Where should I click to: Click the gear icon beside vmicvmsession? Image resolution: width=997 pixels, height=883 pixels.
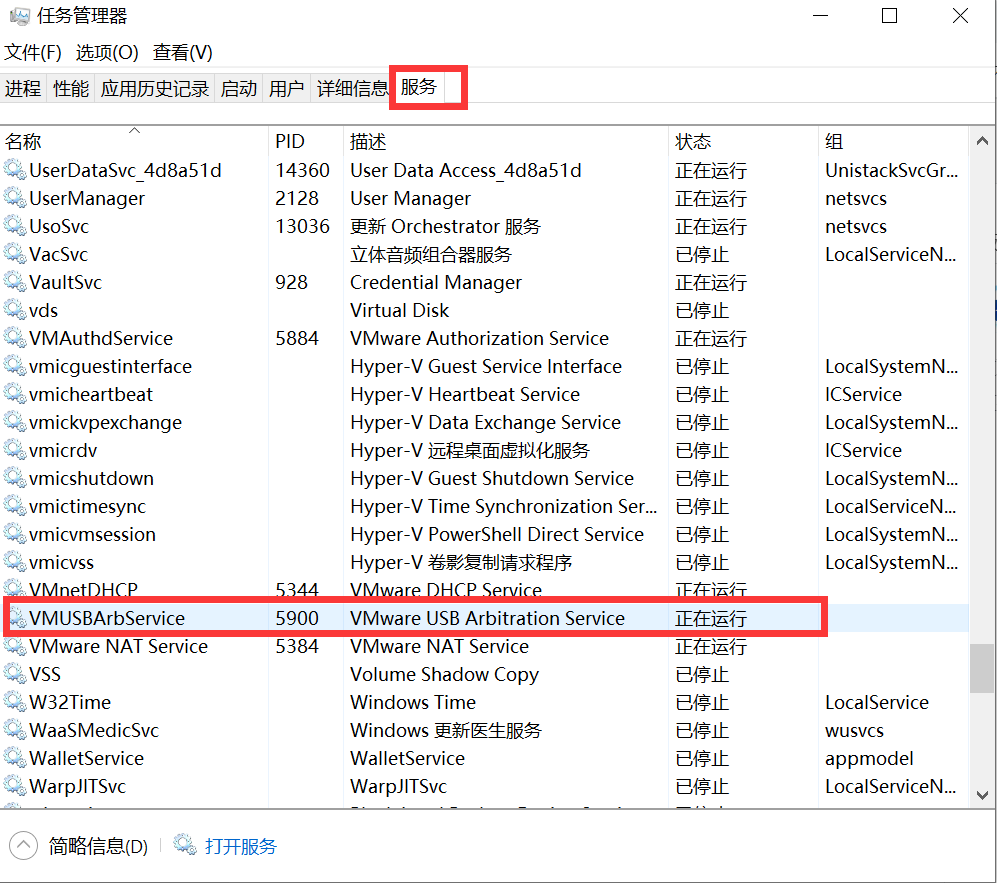pos(15,533)
